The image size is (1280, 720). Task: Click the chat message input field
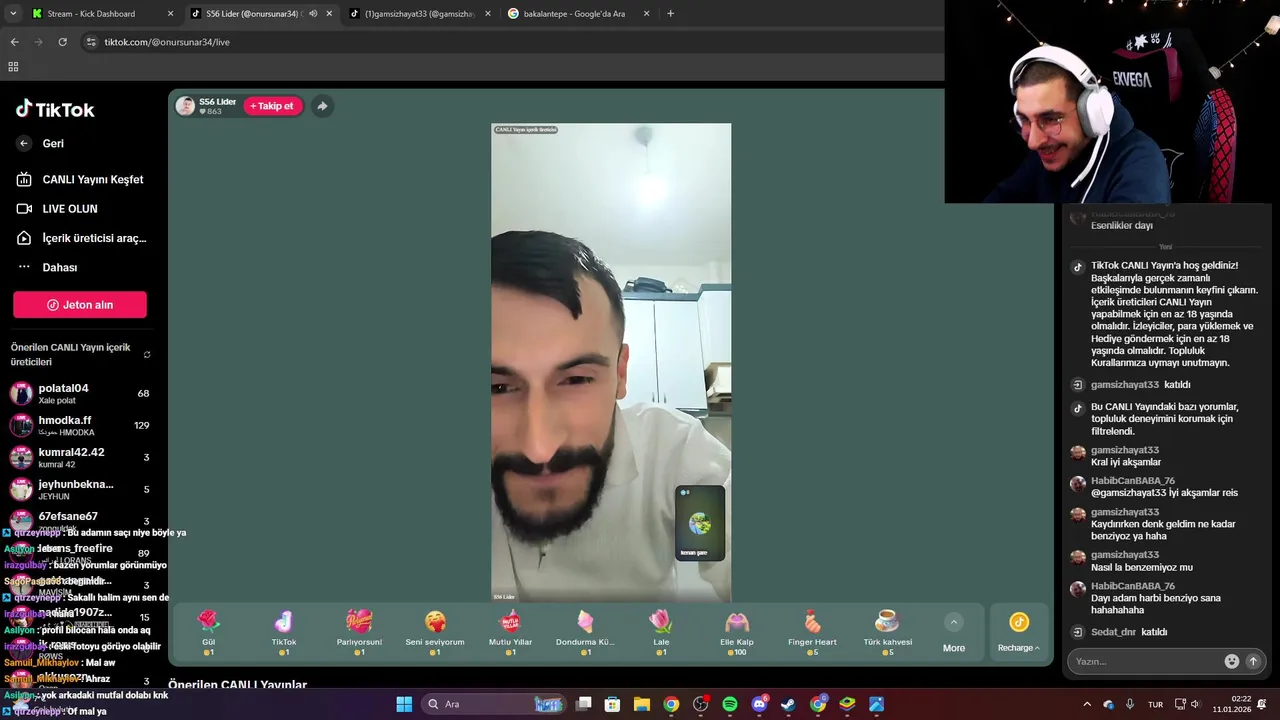point(1145,661)
